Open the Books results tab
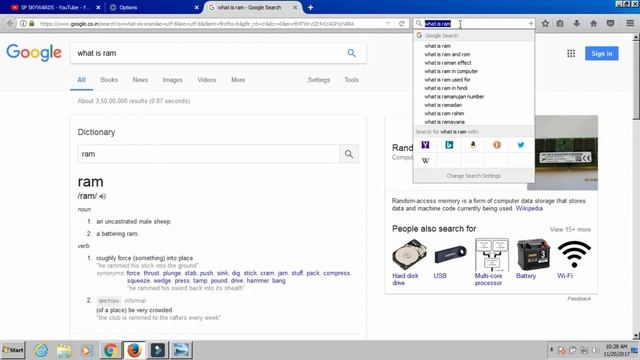640x360 pixels. coord(109,80)
